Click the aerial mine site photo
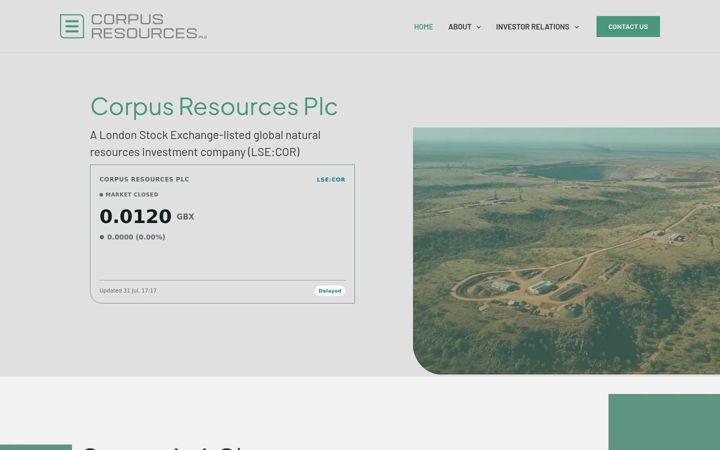This screenshot has height=450, width=720. point(566,251)
